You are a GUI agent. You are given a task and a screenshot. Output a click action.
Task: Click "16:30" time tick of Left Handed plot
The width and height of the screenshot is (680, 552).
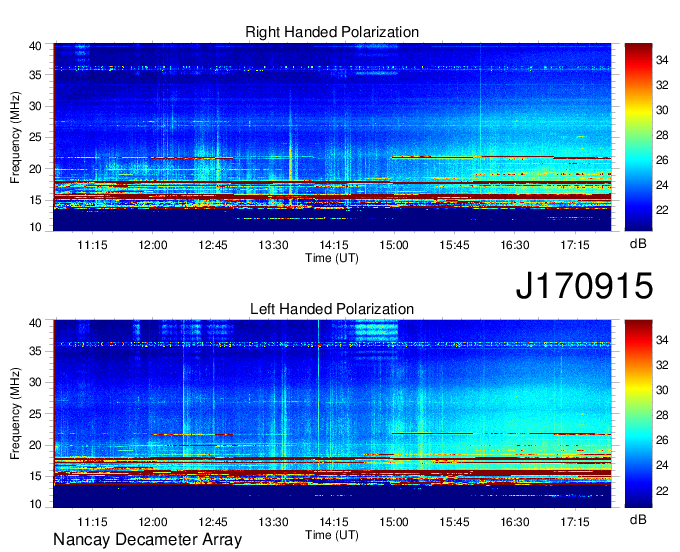tap(514, 522)
